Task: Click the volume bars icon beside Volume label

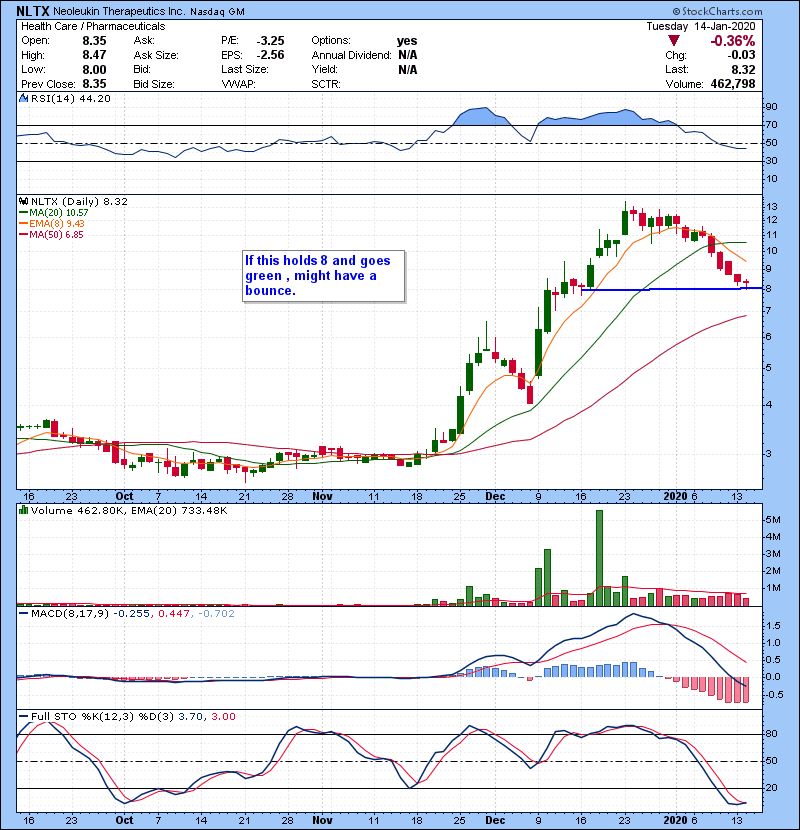Action: pyautogui.click(x=23, y=510)
